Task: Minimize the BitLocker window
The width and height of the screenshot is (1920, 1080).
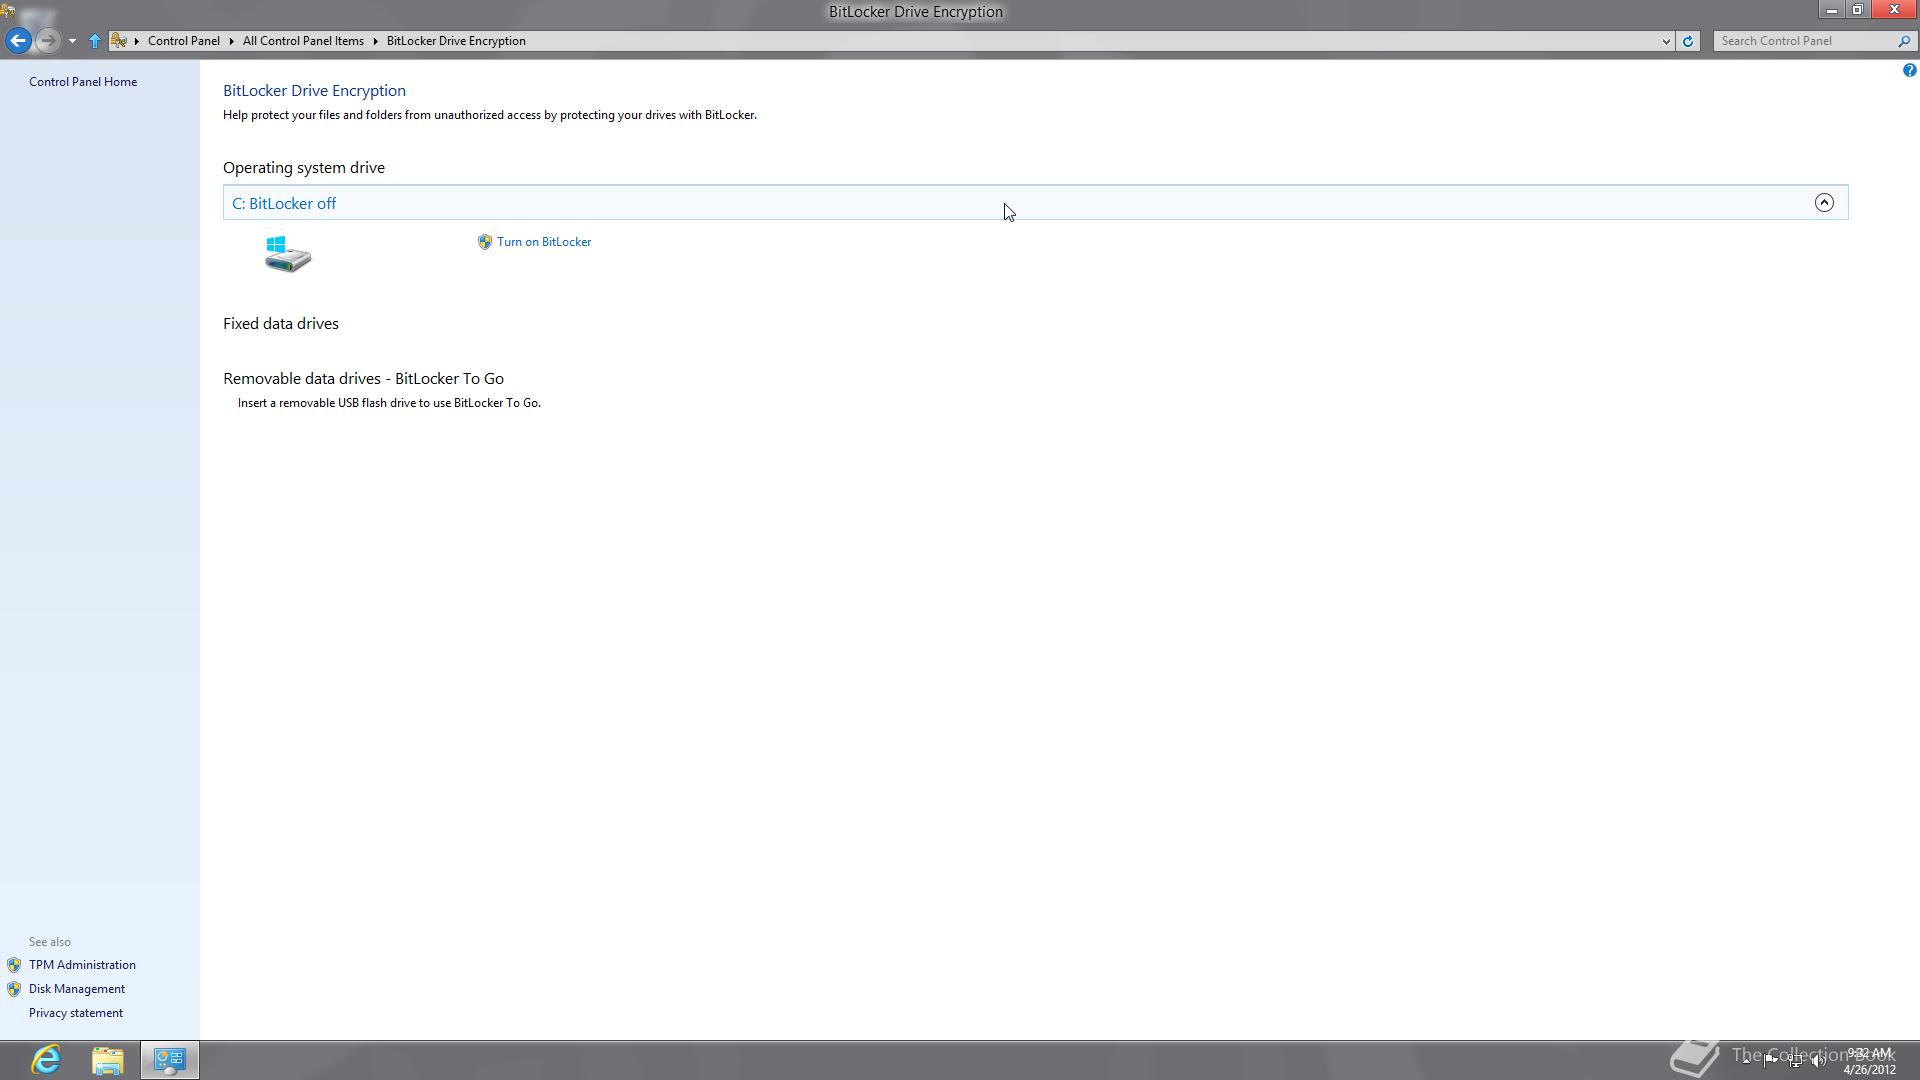Action: (1832, 10)
